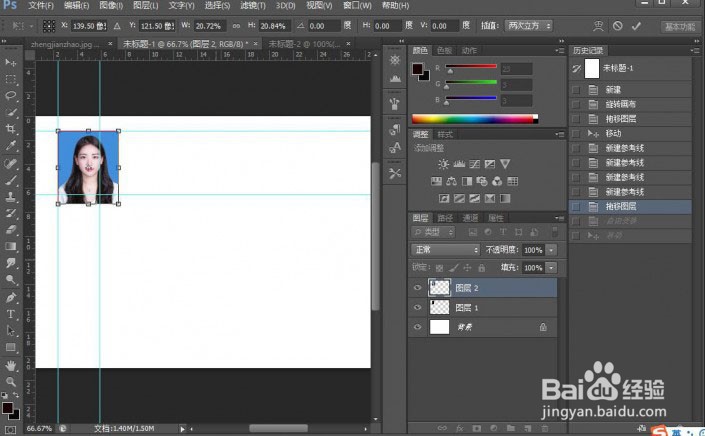
Task: Cancel the transform in options bar
Action: click(x=618, y=26)
